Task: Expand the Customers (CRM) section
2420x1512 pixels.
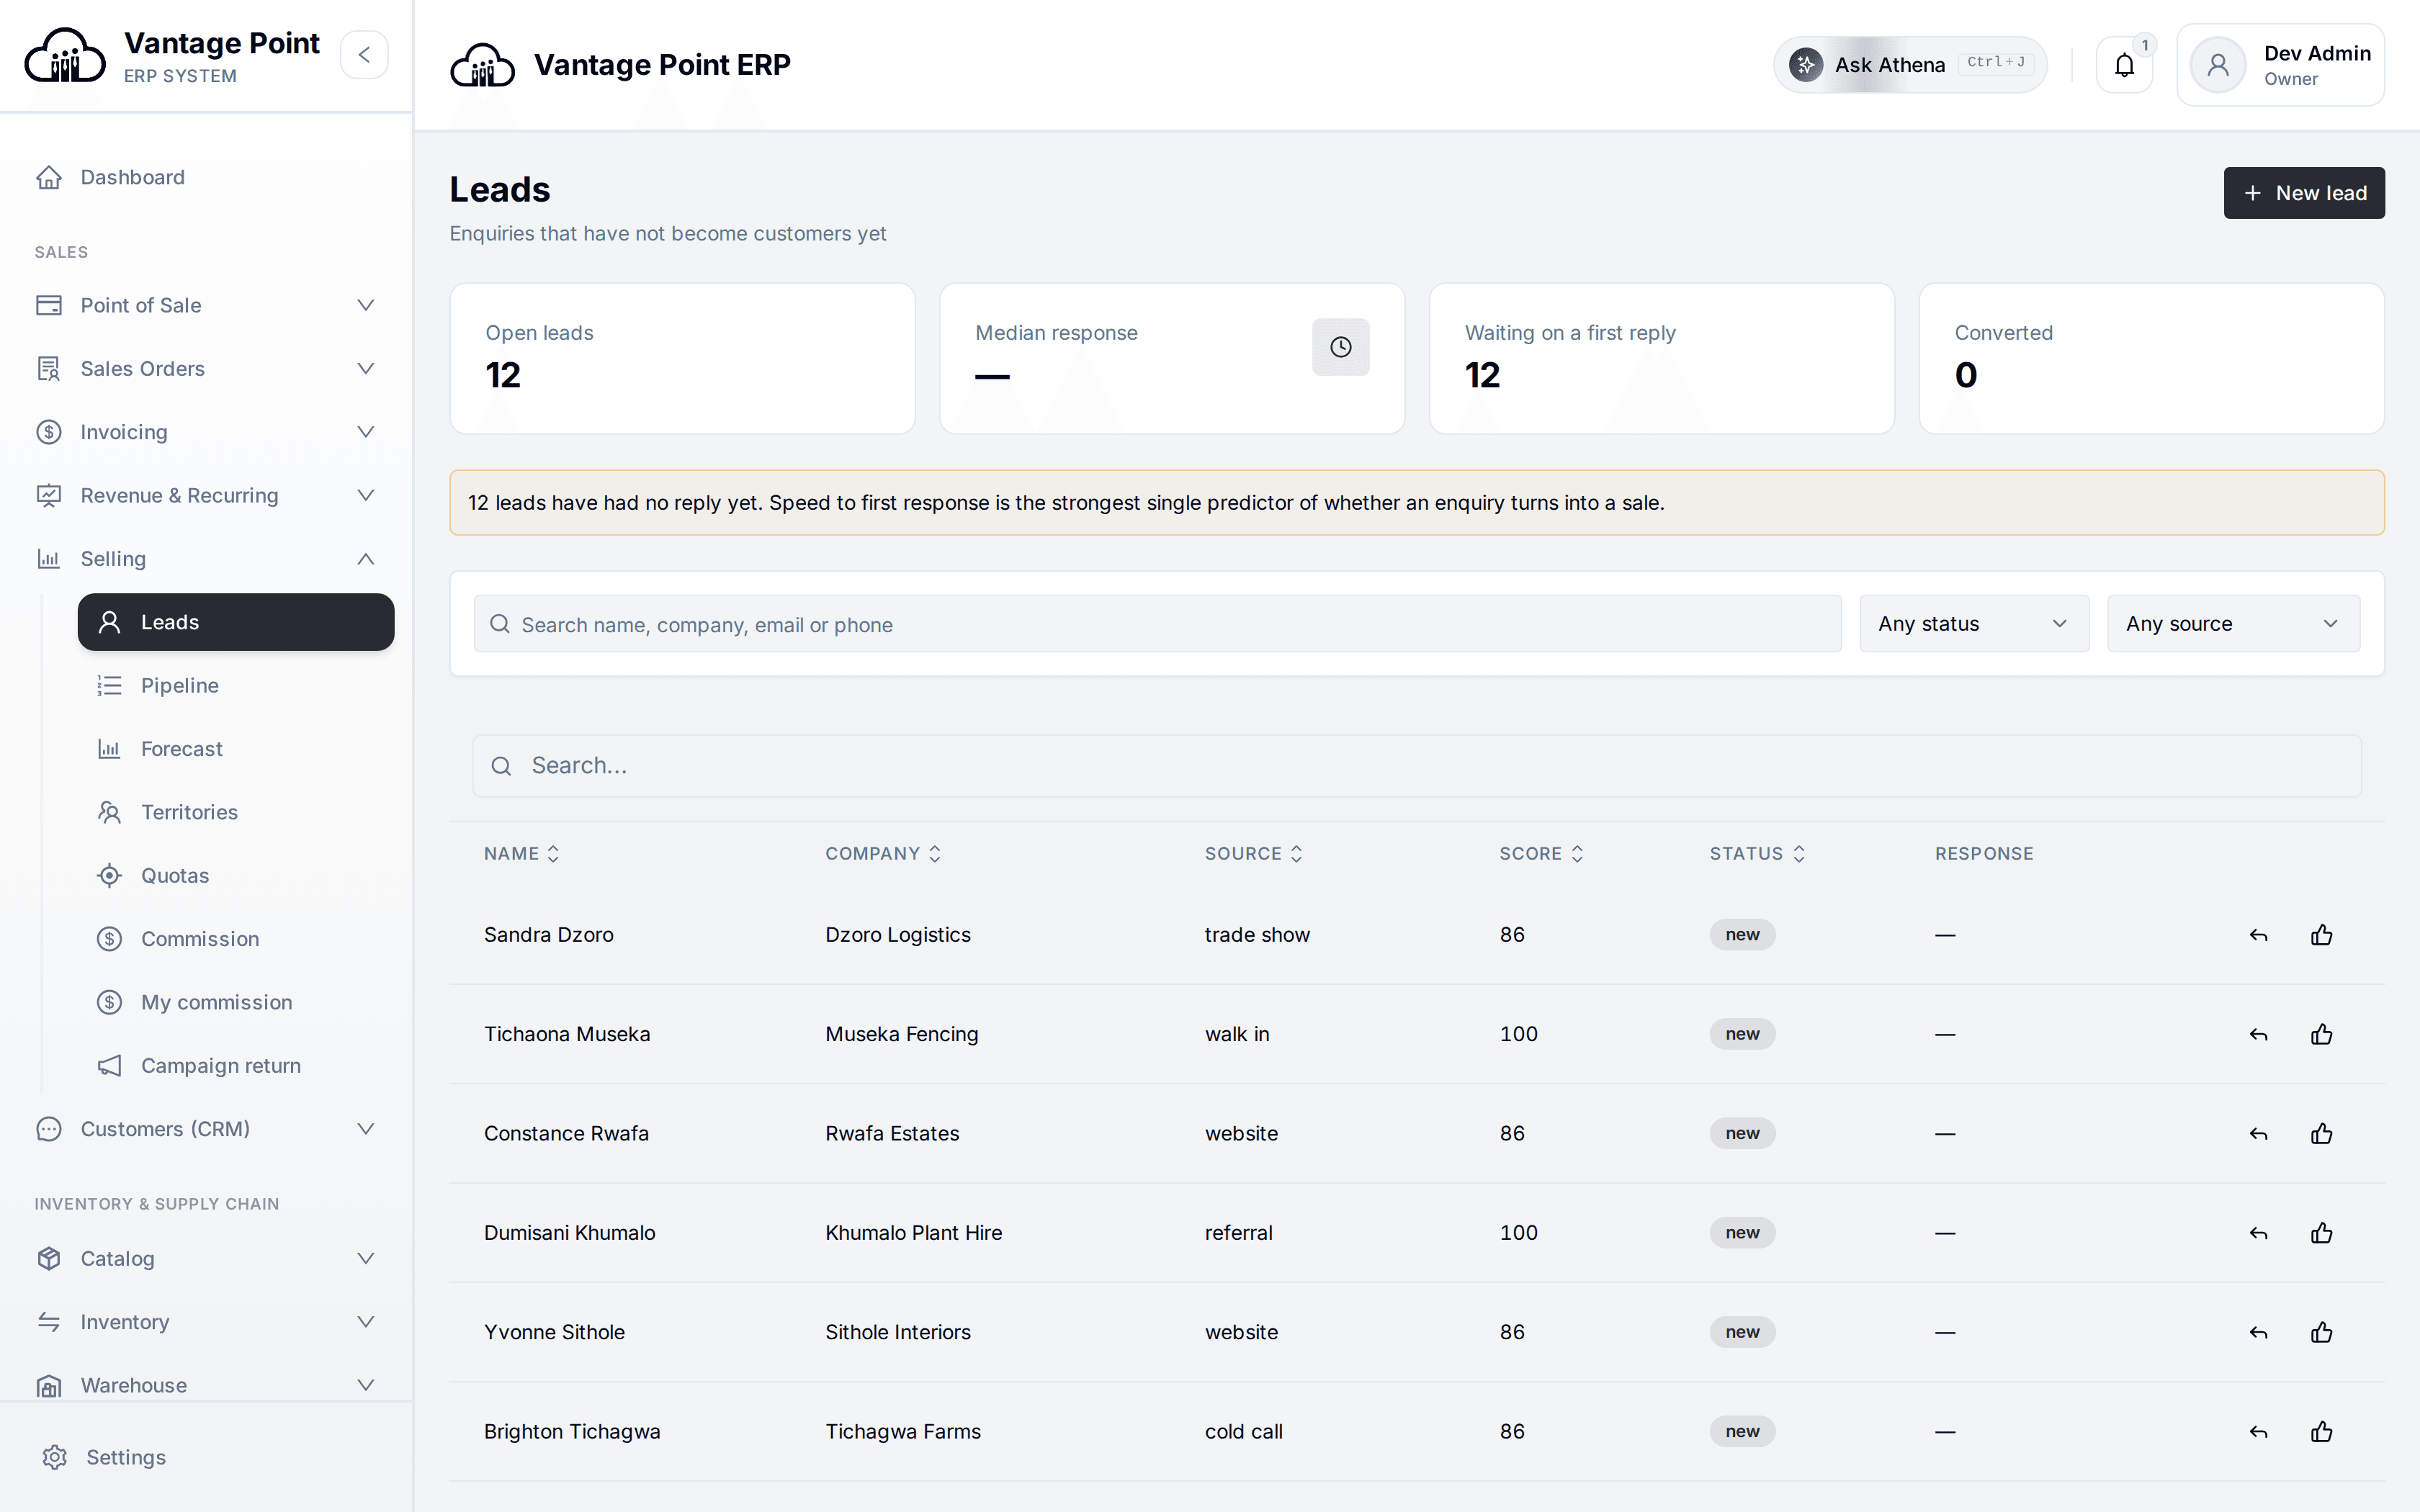Action: pyautogui.click(x=206, y=1129)
